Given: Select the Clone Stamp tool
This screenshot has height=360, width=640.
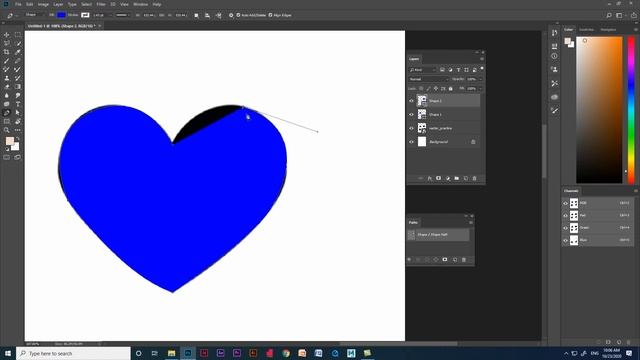Looking at the screenshot, I should [x=7, y=78].
